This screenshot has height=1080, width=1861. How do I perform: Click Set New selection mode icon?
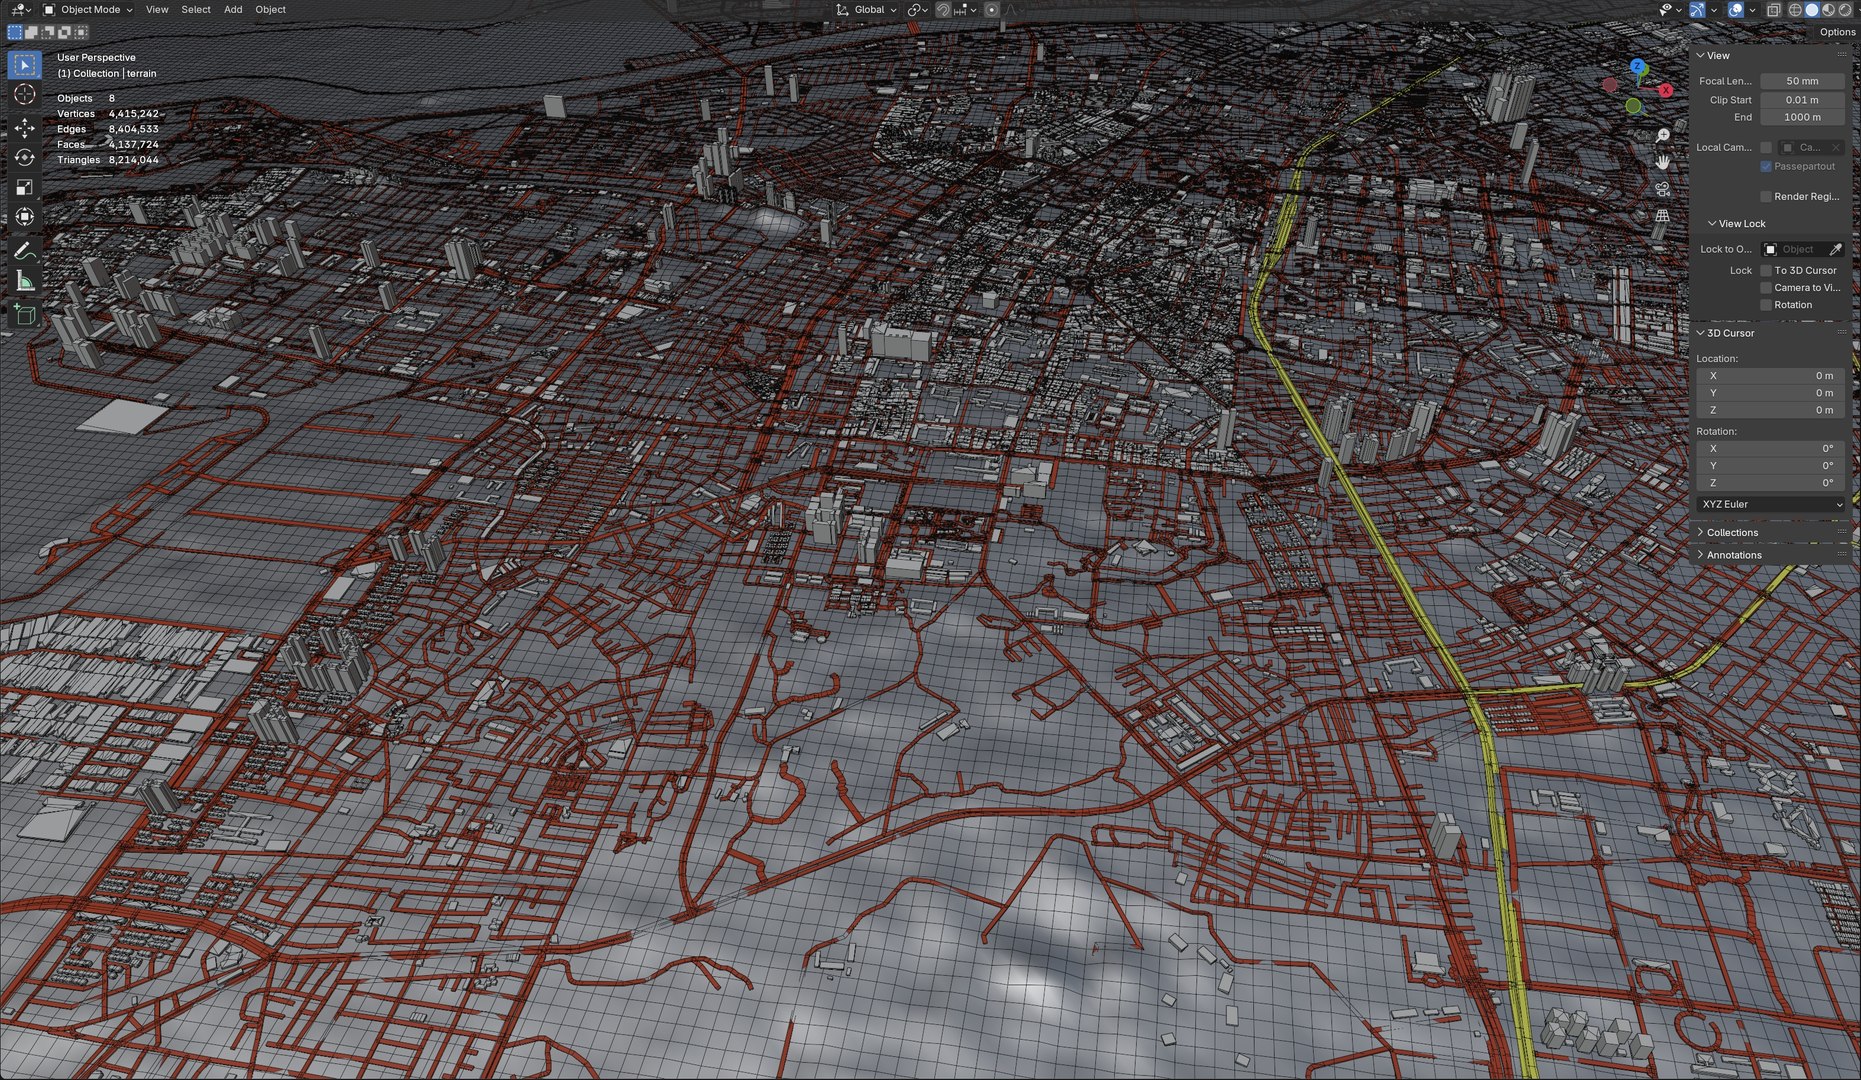[15, 32]
